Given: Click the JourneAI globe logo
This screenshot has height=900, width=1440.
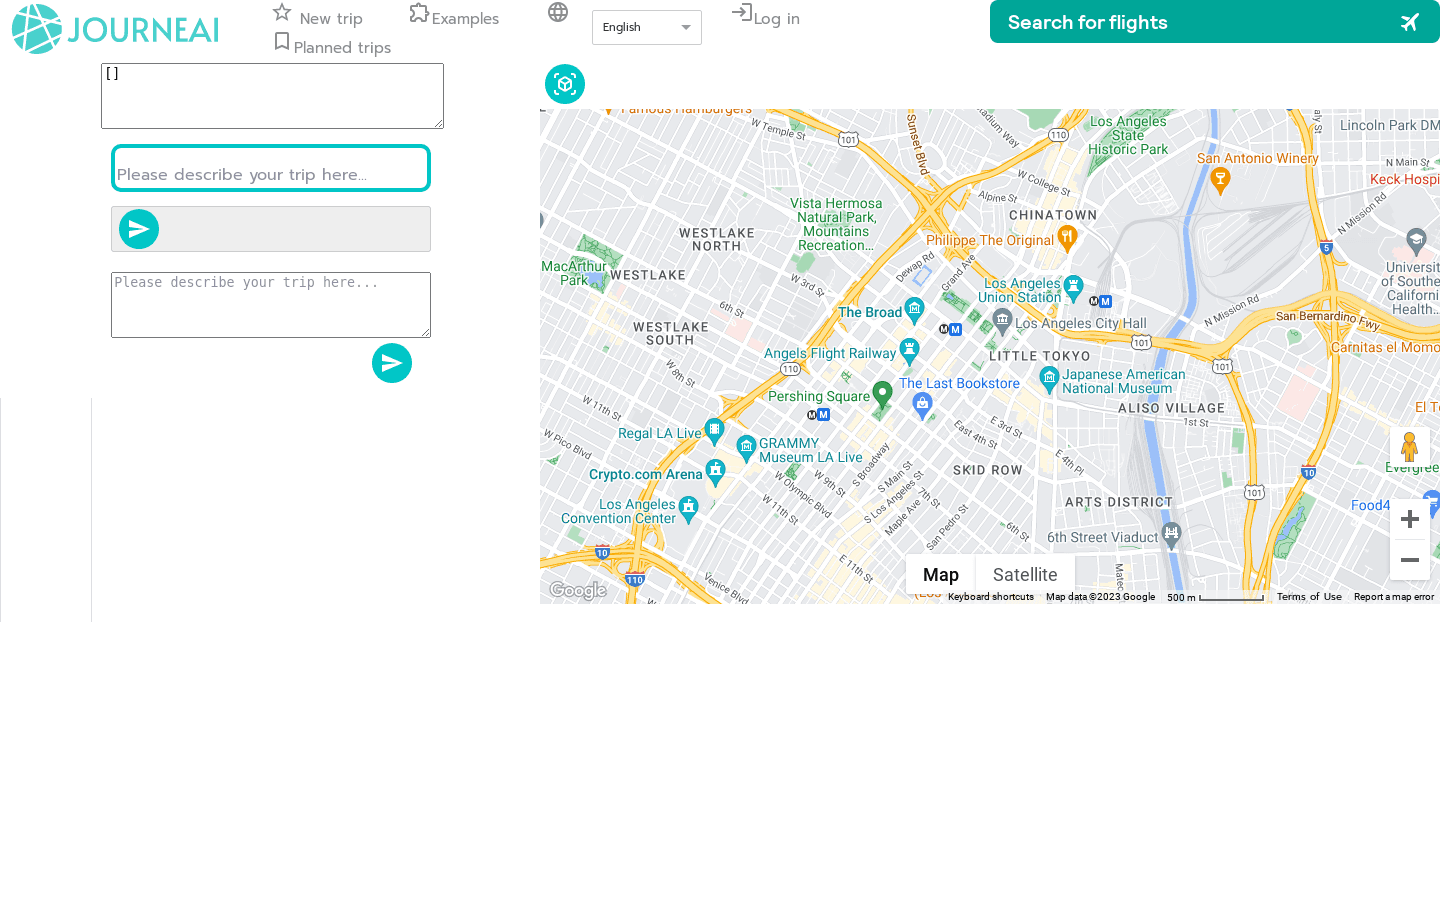Looking at the screenshot, I should tap(37, 29).
